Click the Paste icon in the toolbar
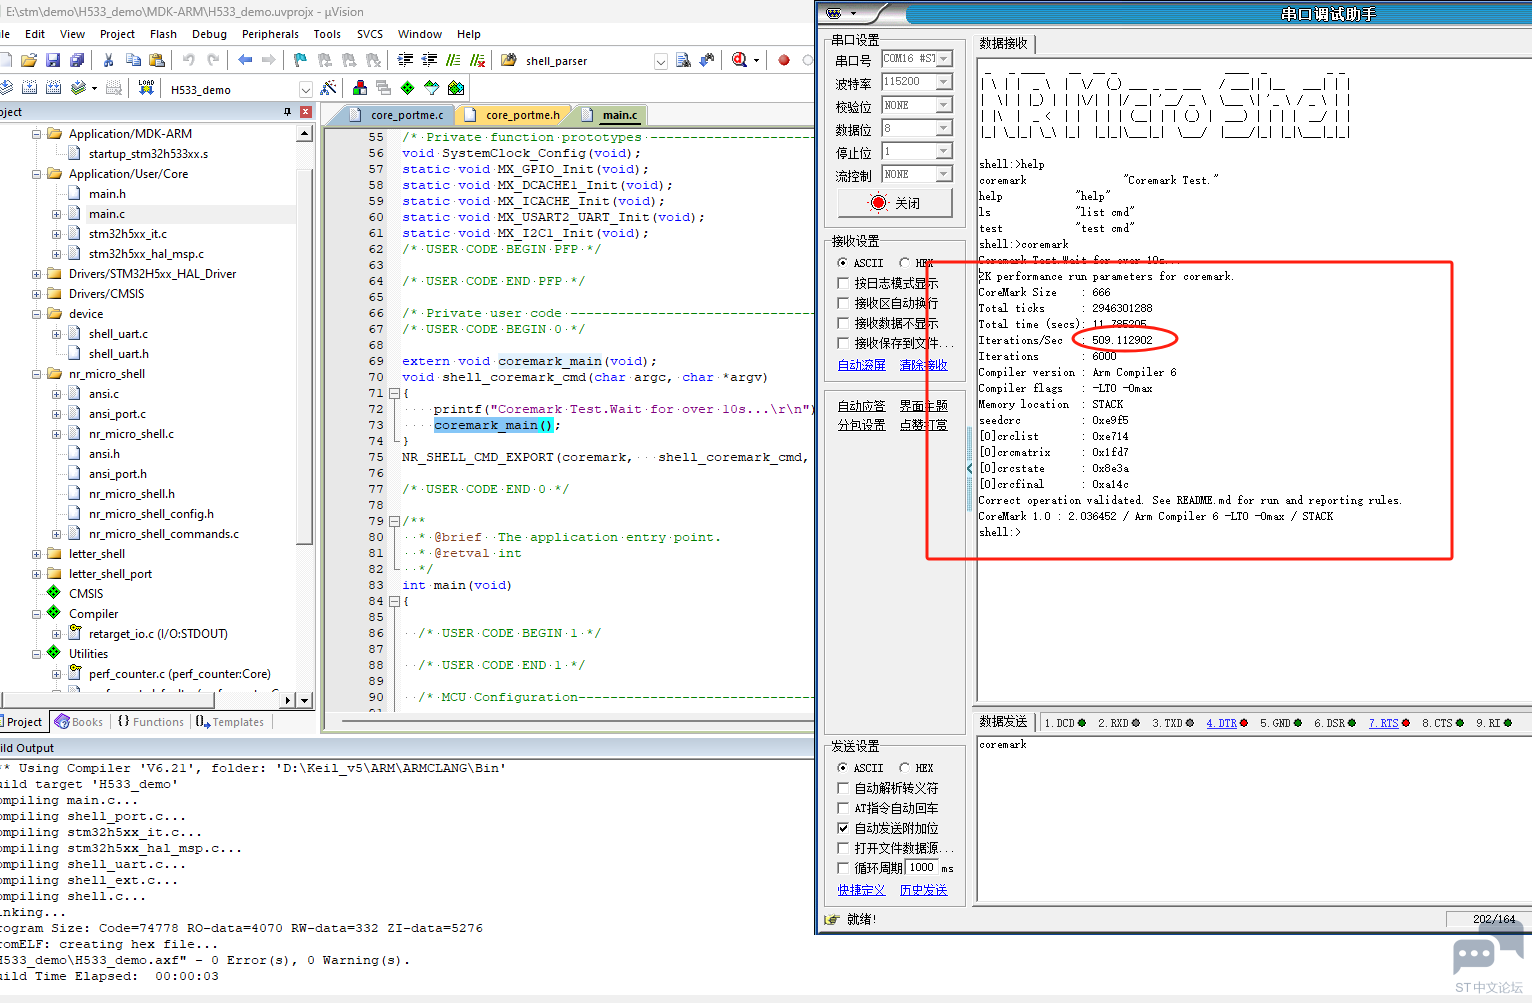 click(157, 60)
